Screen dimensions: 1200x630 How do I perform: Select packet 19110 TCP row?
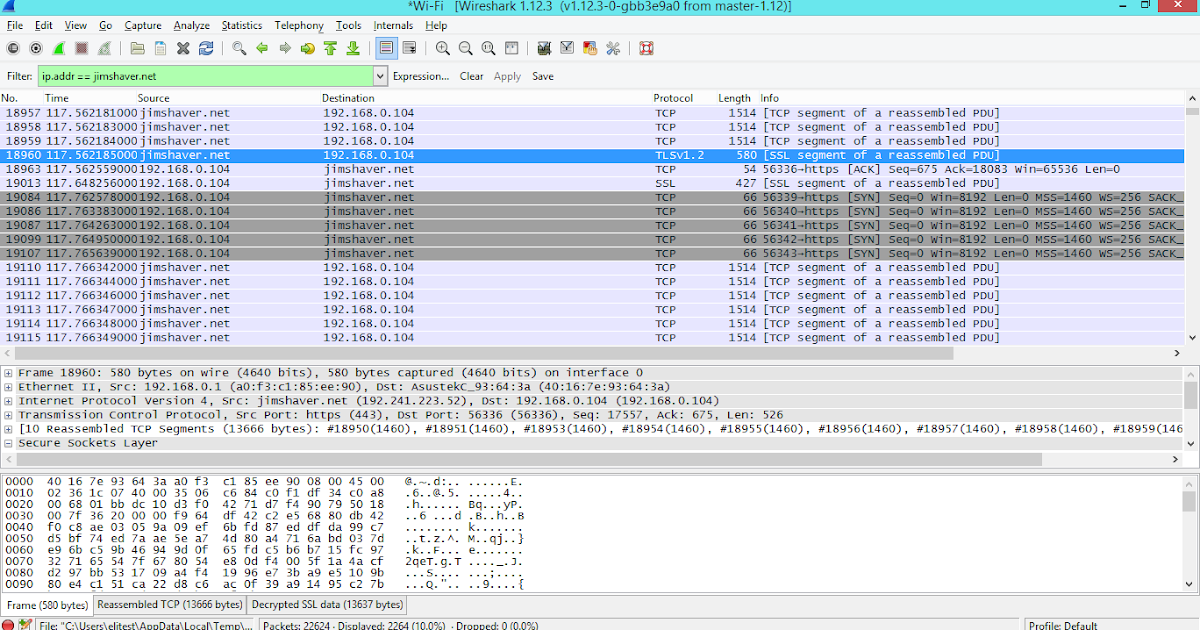(x=592, y=267)
